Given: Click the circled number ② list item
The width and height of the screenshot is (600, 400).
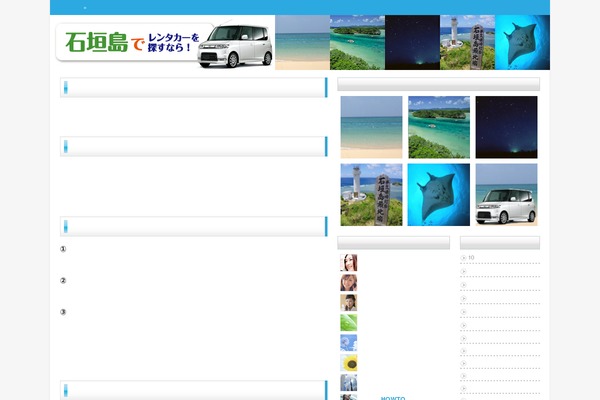Looking at the screenshot, I should 63,281.
